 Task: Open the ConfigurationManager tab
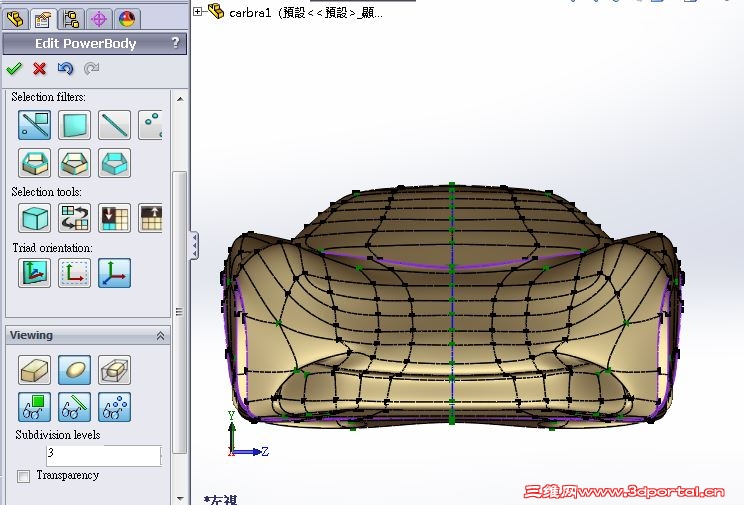[x=71, y=19]
